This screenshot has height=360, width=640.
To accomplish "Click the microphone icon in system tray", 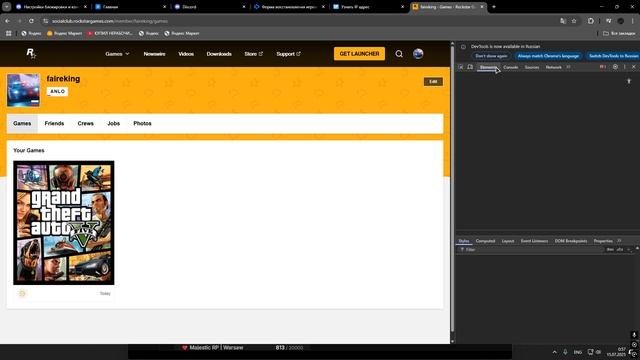I will [x=565, y=352].
